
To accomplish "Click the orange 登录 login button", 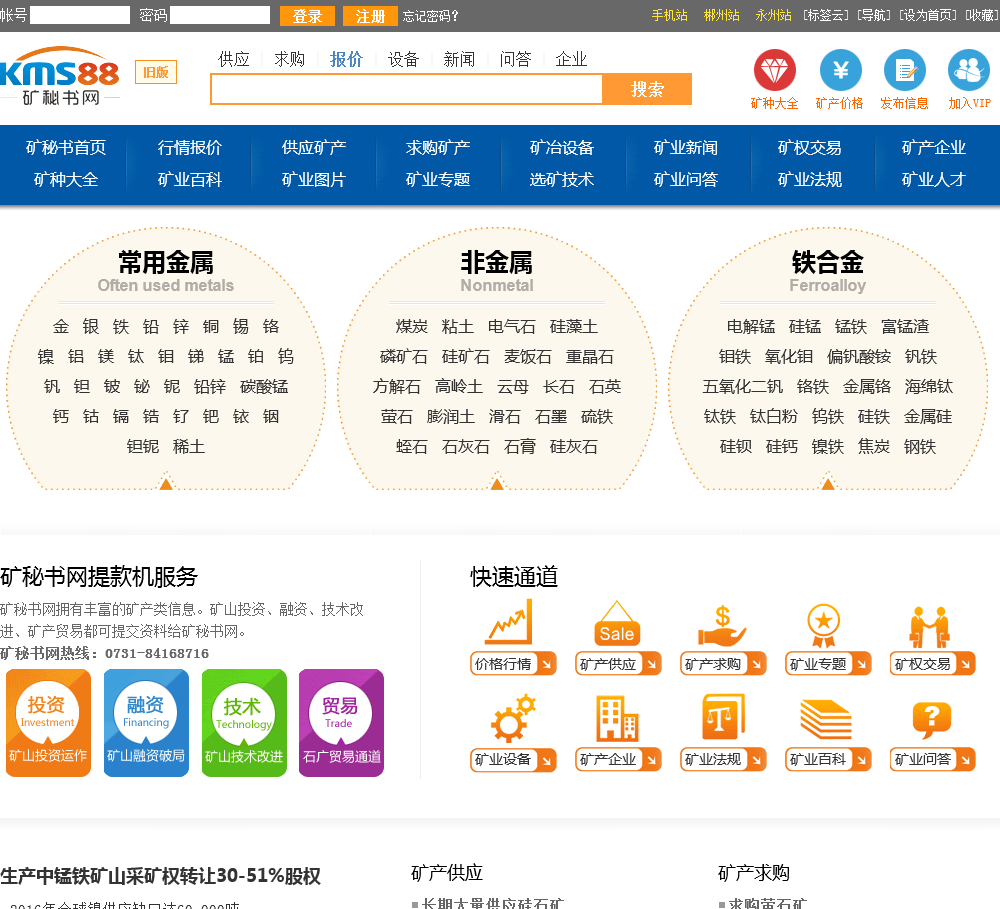I will (307, 16).
